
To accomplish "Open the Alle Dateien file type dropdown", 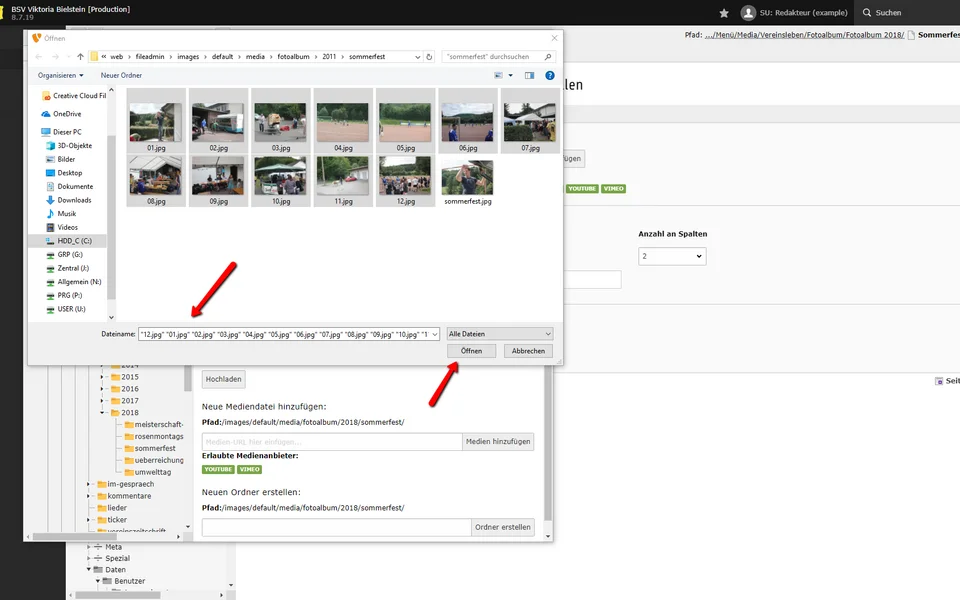I will pyautogui.click(x=499, y=334).
